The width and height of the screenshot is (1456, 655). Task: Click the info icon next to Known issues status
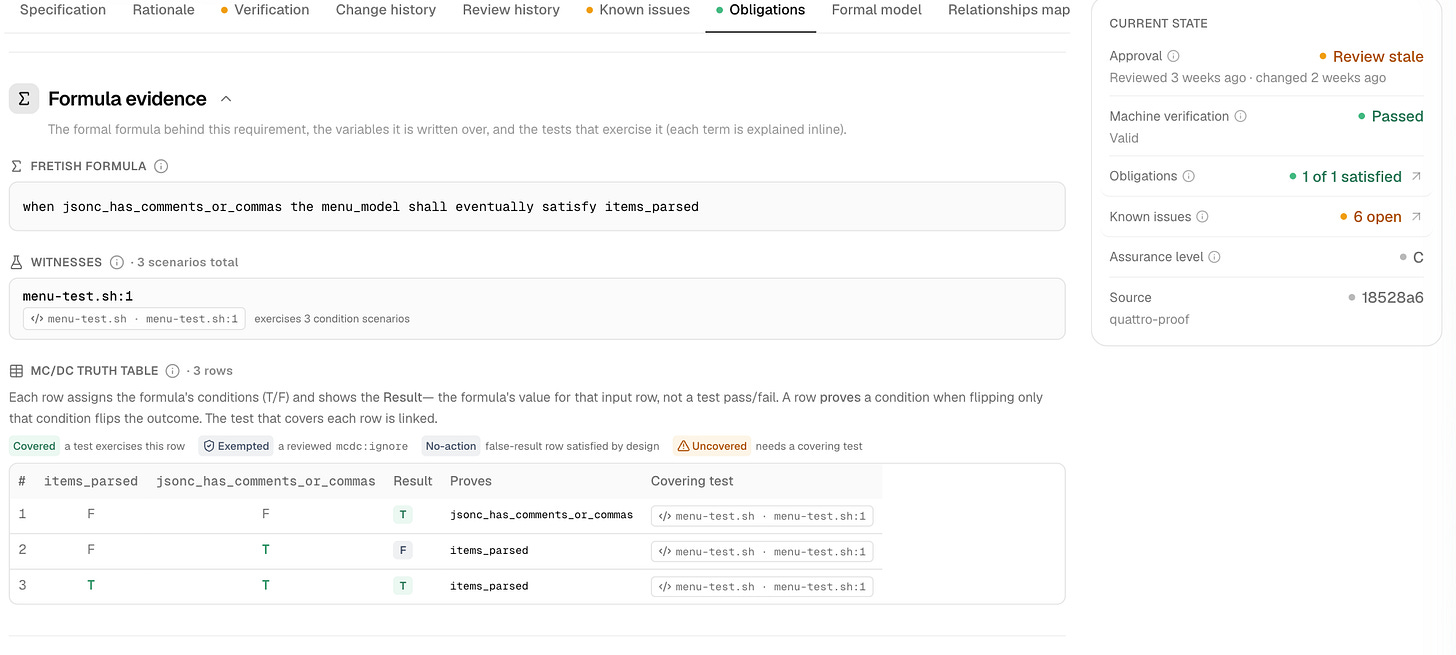1202,216
